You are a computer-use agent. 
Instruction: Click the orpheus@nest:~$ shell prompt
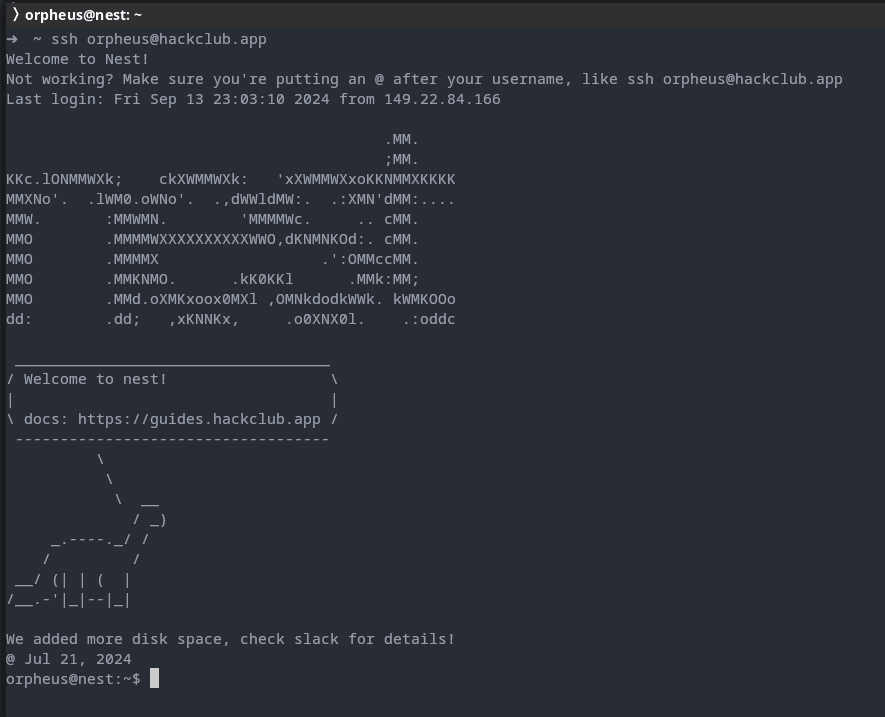tap(73, 679)
